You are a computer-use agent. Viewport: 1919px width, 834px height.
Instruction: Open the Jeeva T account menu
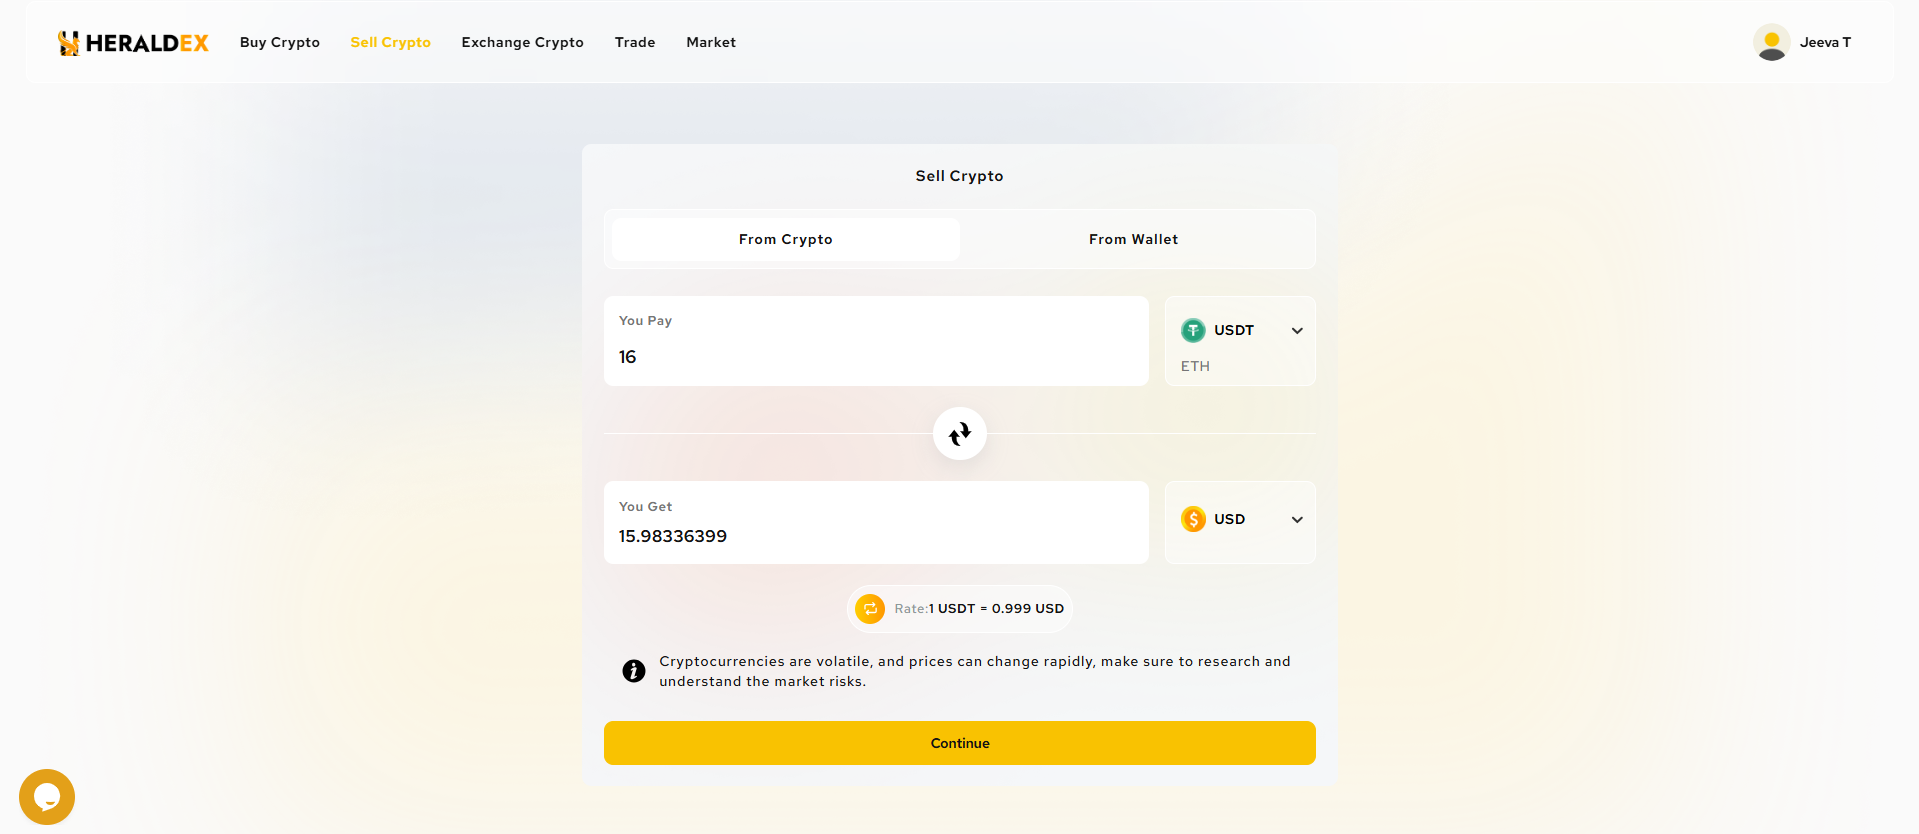(x=1824, y=42)
